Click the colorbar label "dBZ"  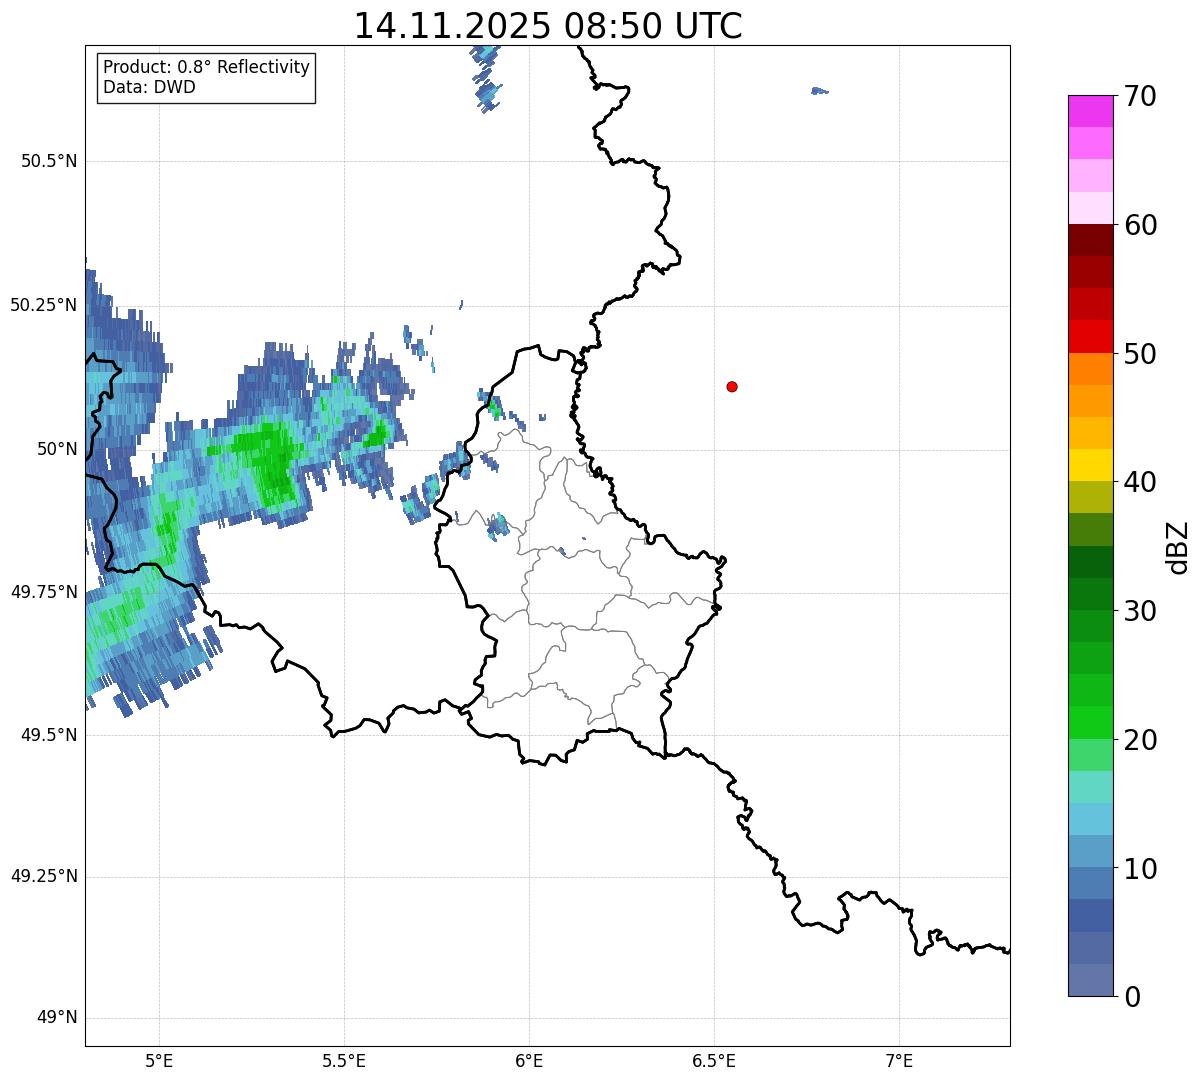pos(1178,547)
